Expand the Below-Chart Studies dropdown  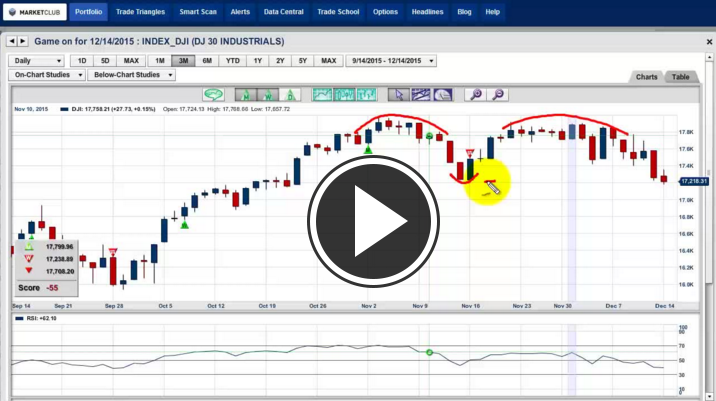[132, 75]
